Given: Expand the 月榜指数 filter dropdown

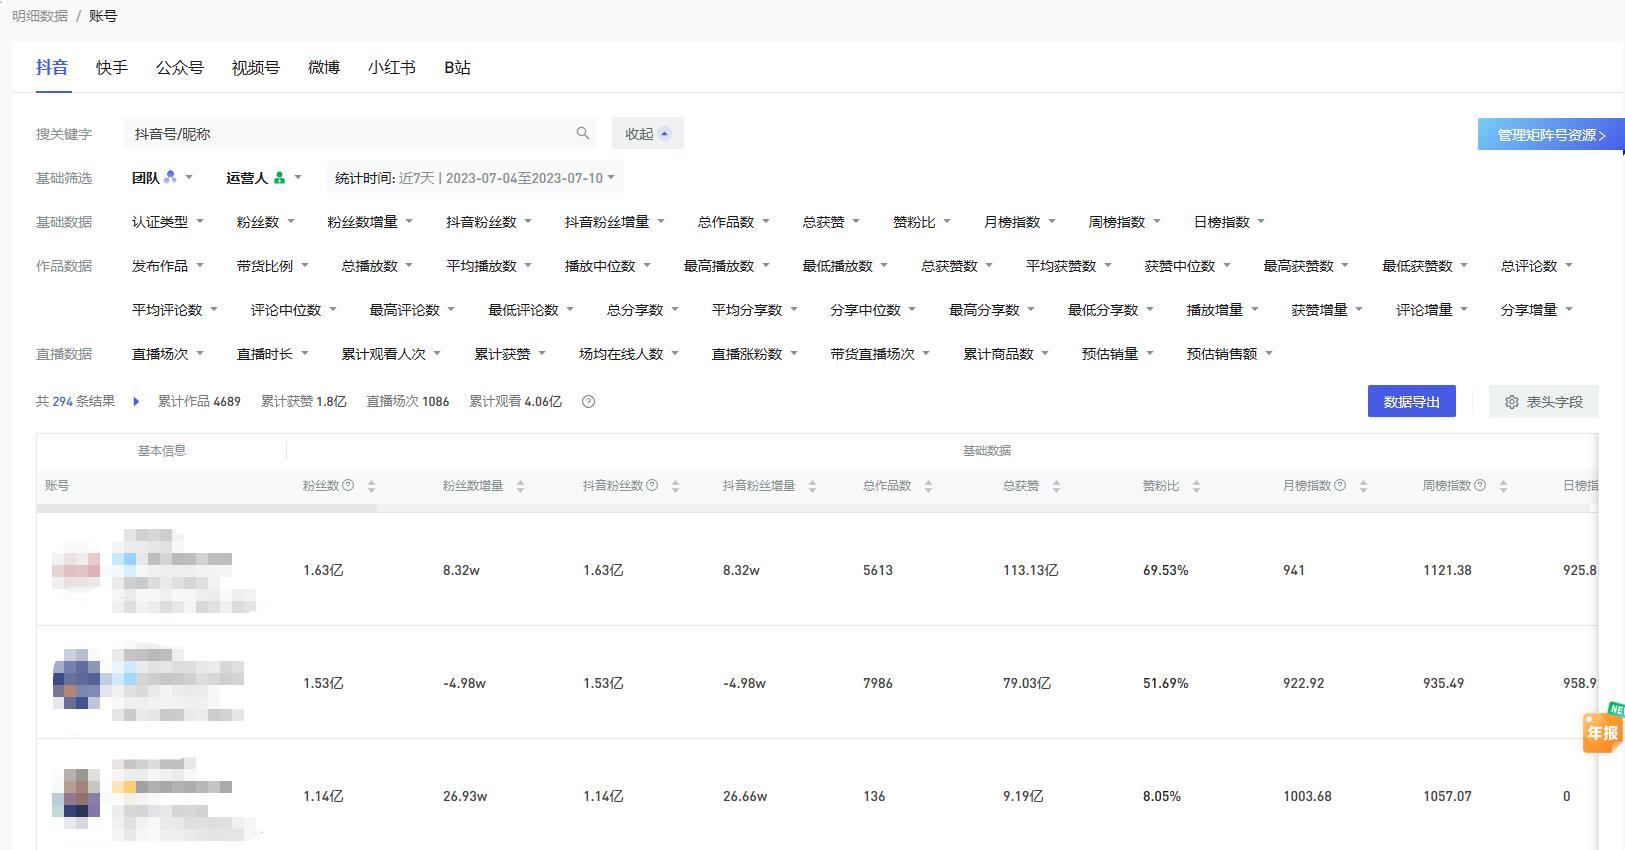Looking at the screenshot, I should 1020,222.
